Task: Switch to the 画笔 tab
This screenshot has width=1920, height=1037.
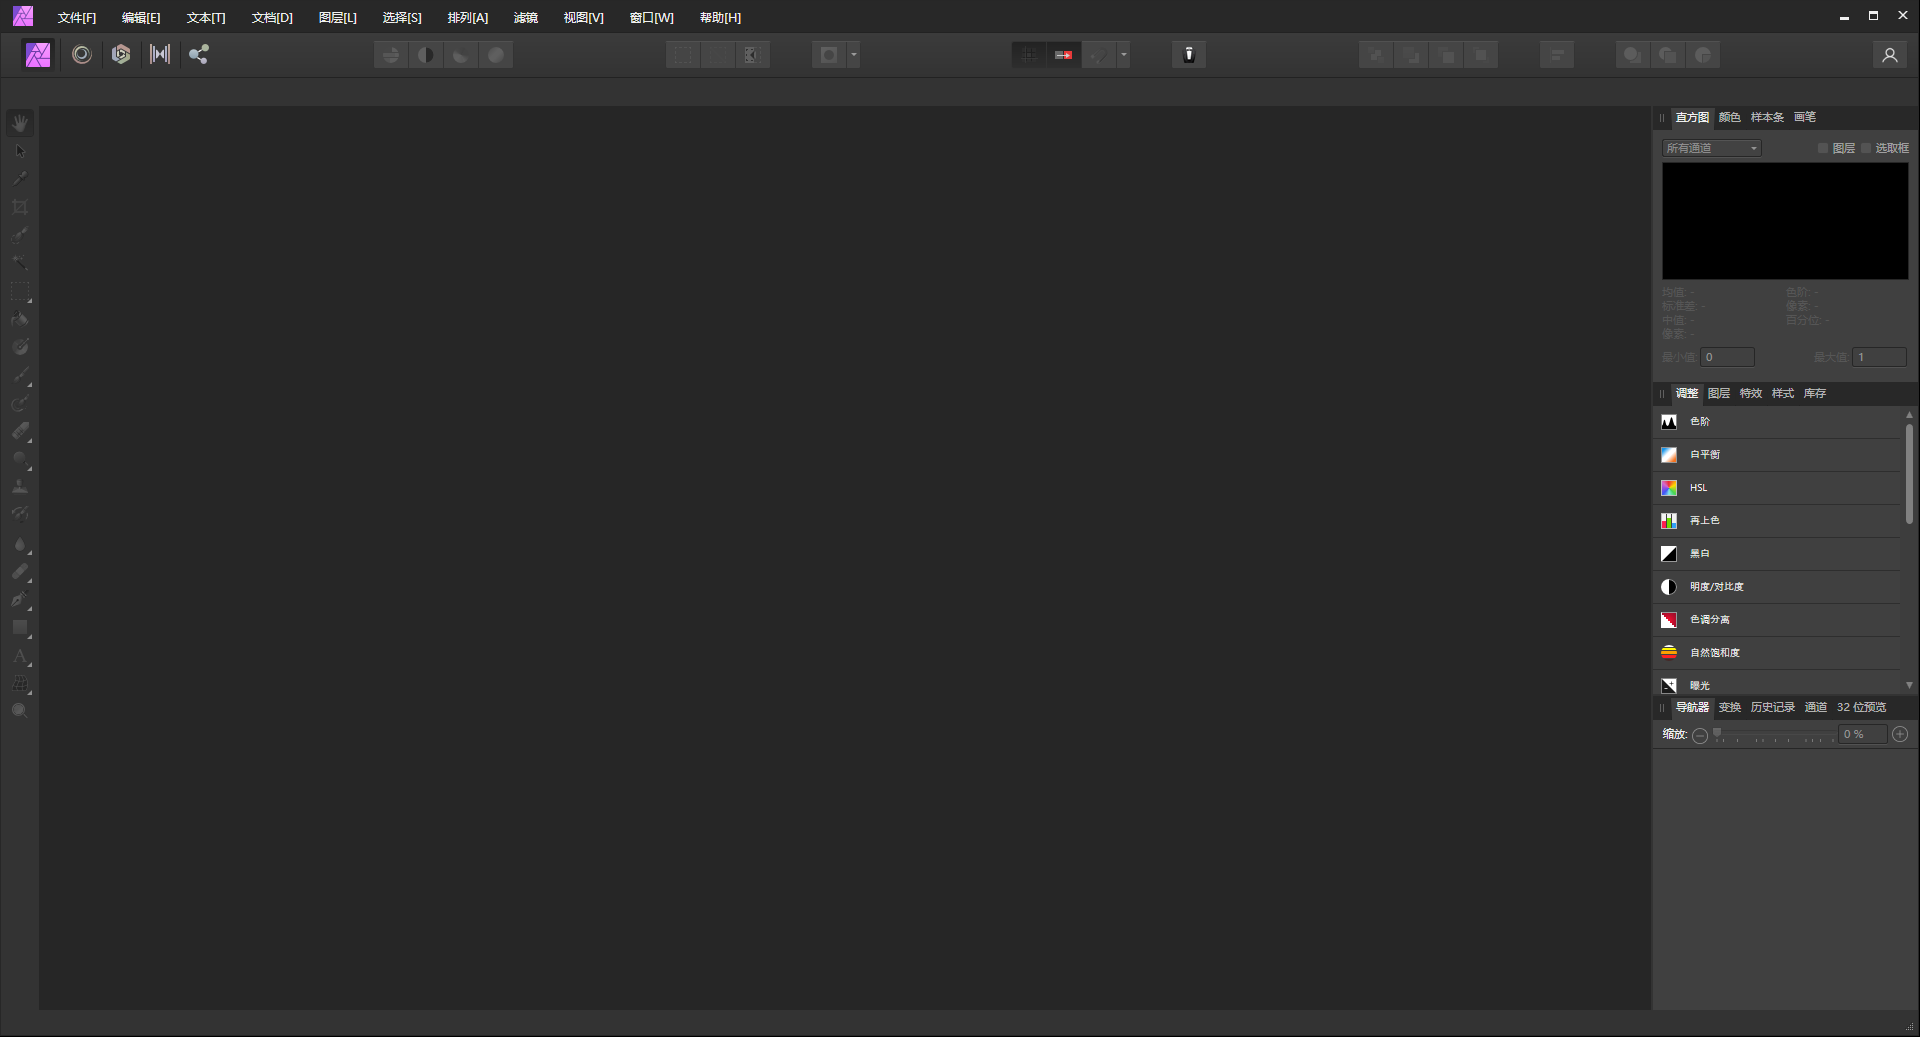Action: point(1805,117)
